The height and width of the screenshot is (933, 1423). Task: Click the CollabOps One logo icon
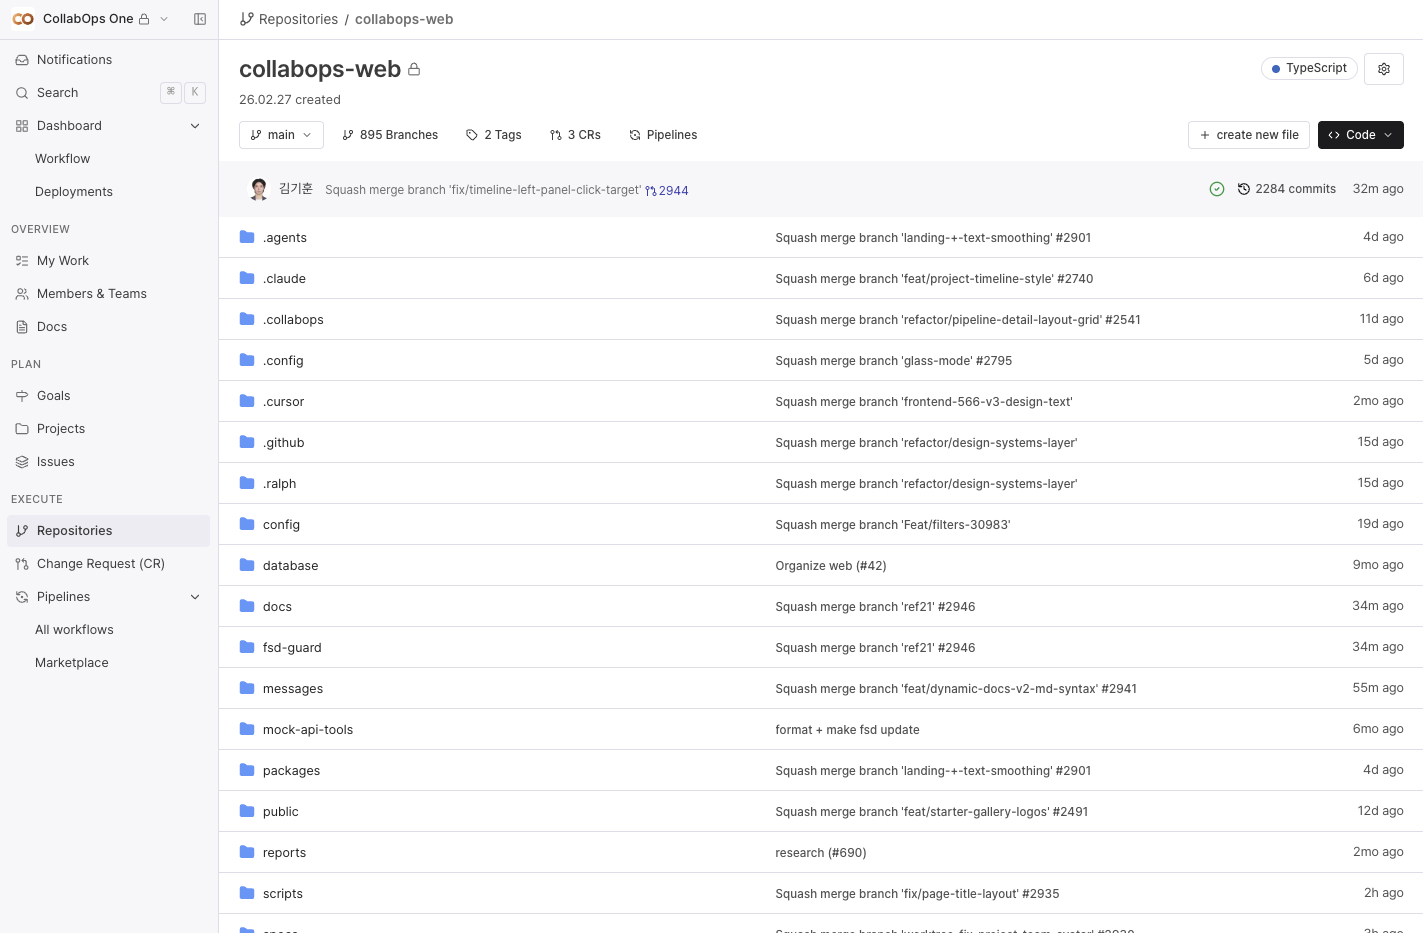pyautogui.click(x=23, y=19)
